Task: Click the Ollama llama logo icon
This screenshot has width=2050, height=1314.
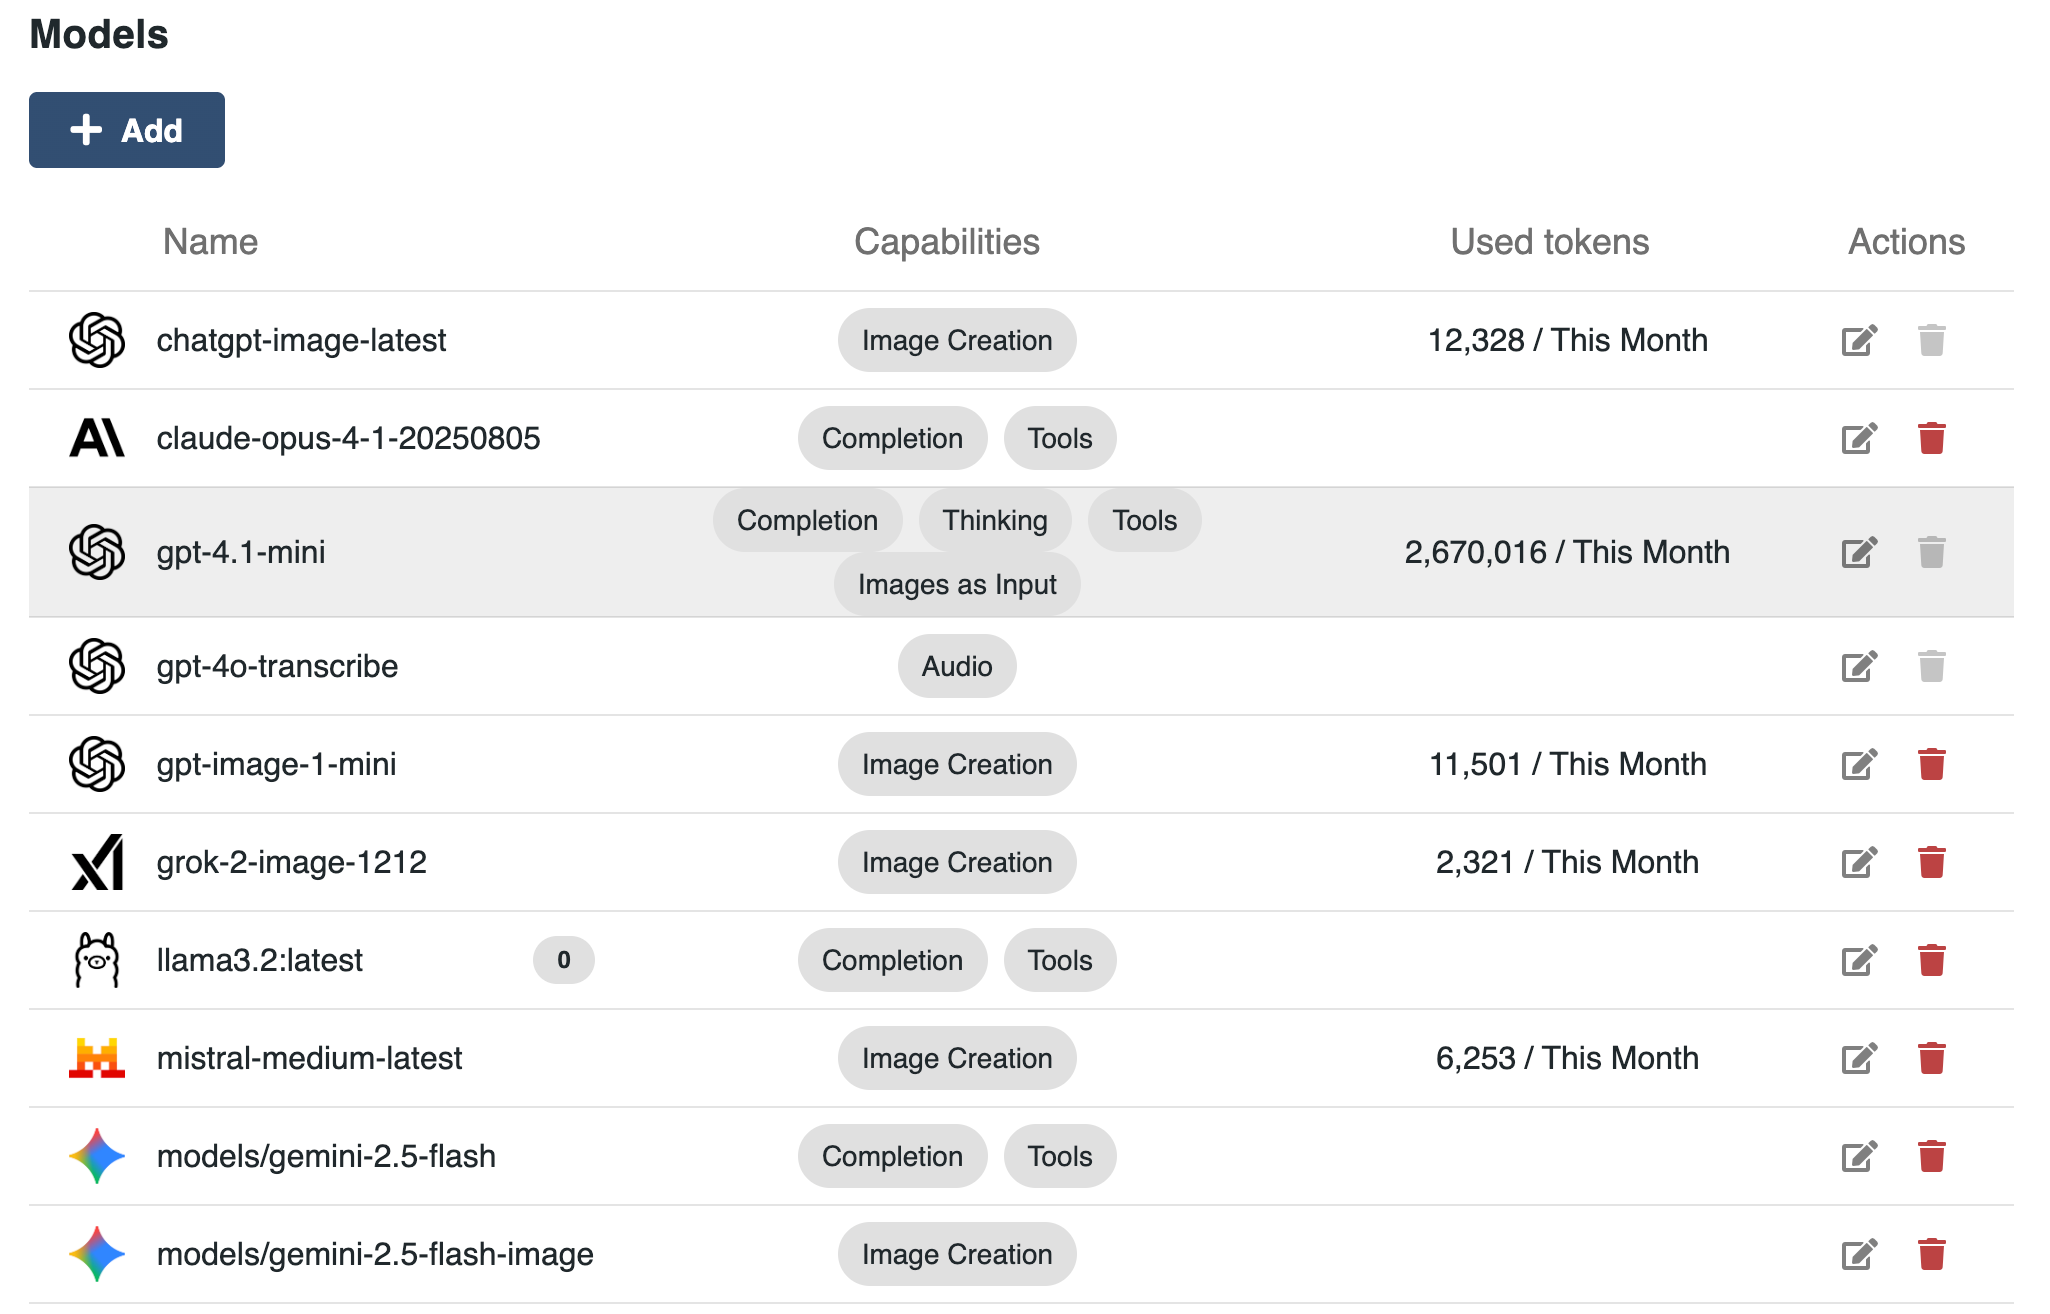Action: click(x=97, y=961)
